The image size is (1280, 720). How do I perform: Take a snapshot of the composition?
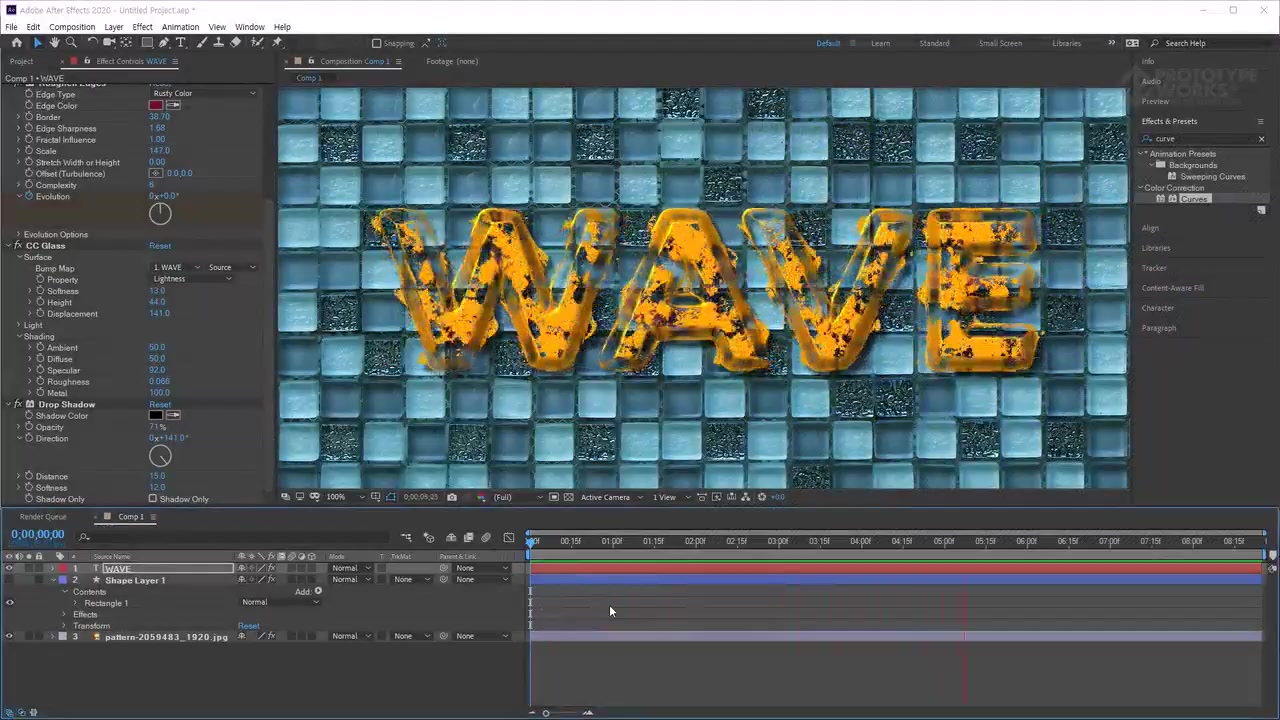[452, 497]
